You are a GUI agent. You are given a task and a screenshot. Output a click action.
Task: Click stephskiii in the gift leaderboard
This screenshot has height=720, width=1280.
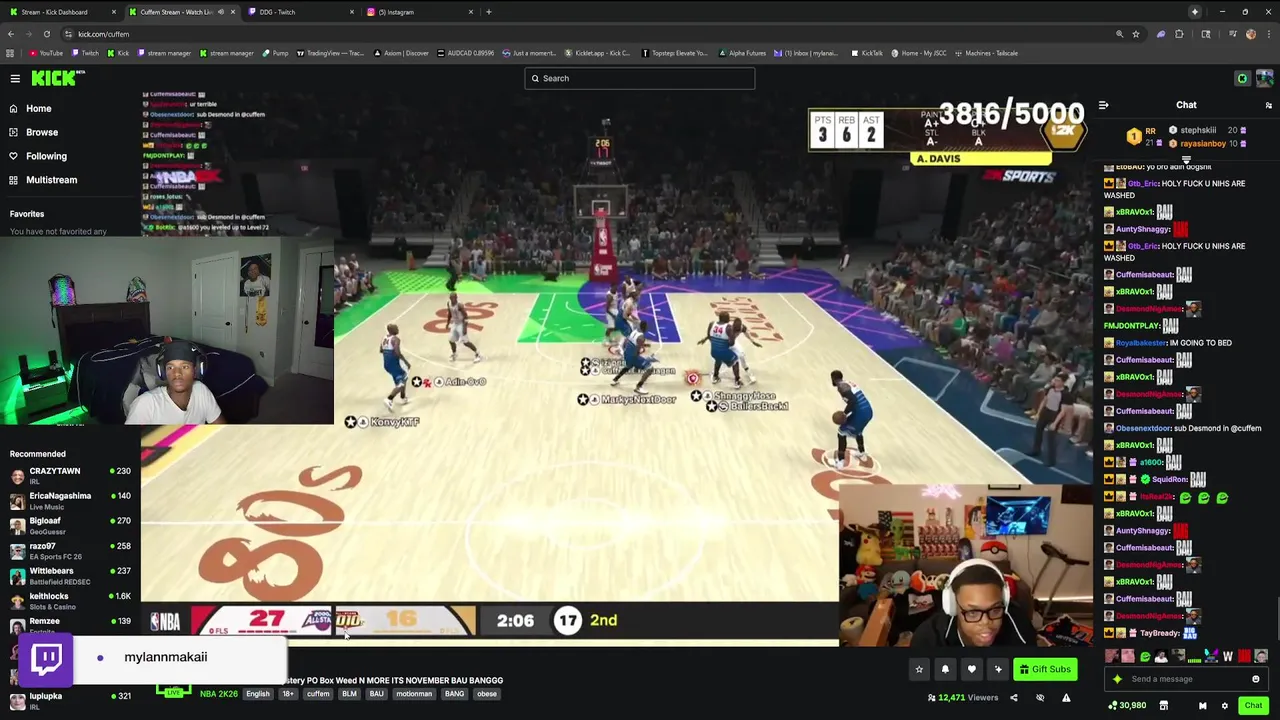point(1198,130)
